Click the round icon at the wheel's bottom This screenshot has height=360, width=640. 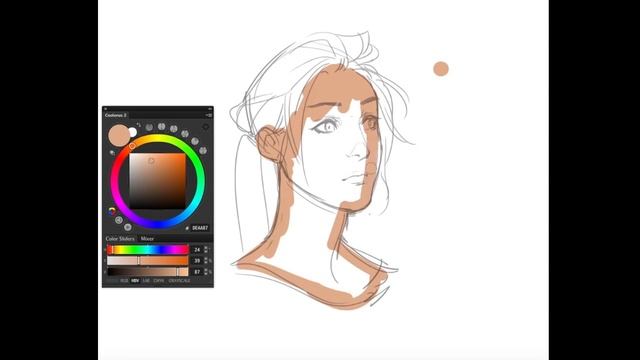(128, 227)
